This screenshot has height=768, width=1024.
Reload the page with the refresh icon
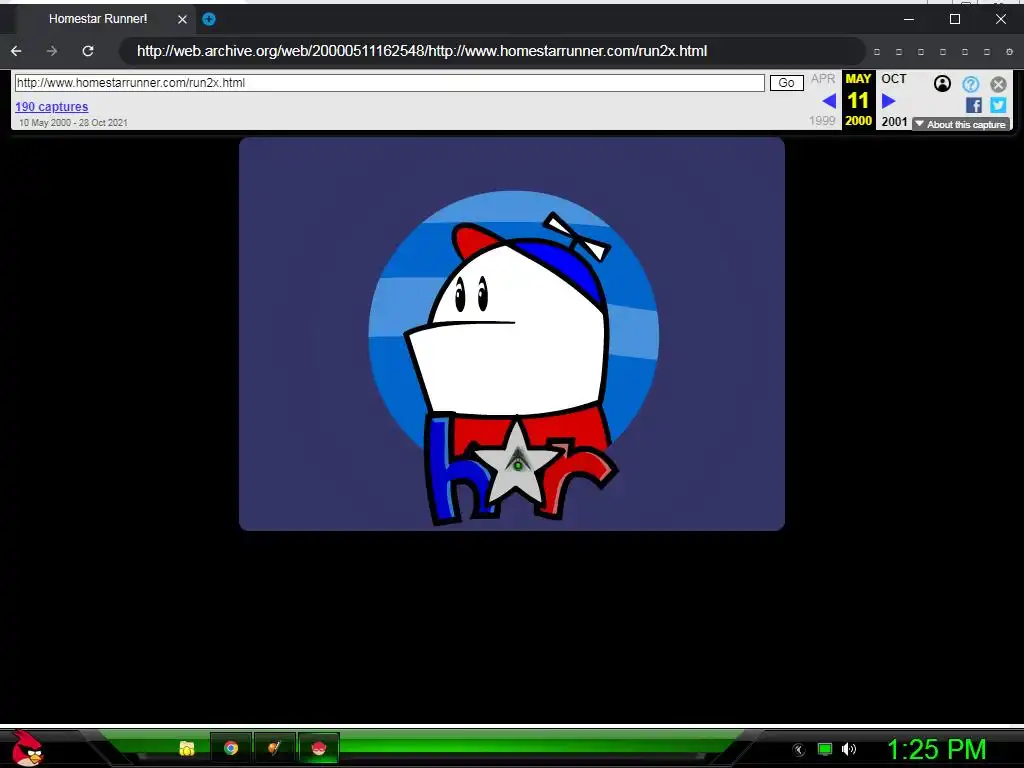(88, 51)
